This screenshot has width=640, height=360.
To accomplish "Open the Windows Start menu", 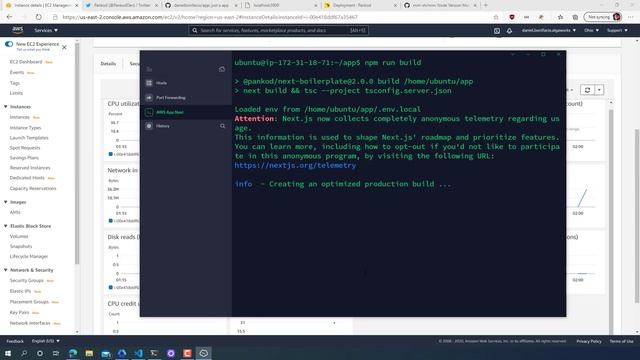I will tap(8, 353).
